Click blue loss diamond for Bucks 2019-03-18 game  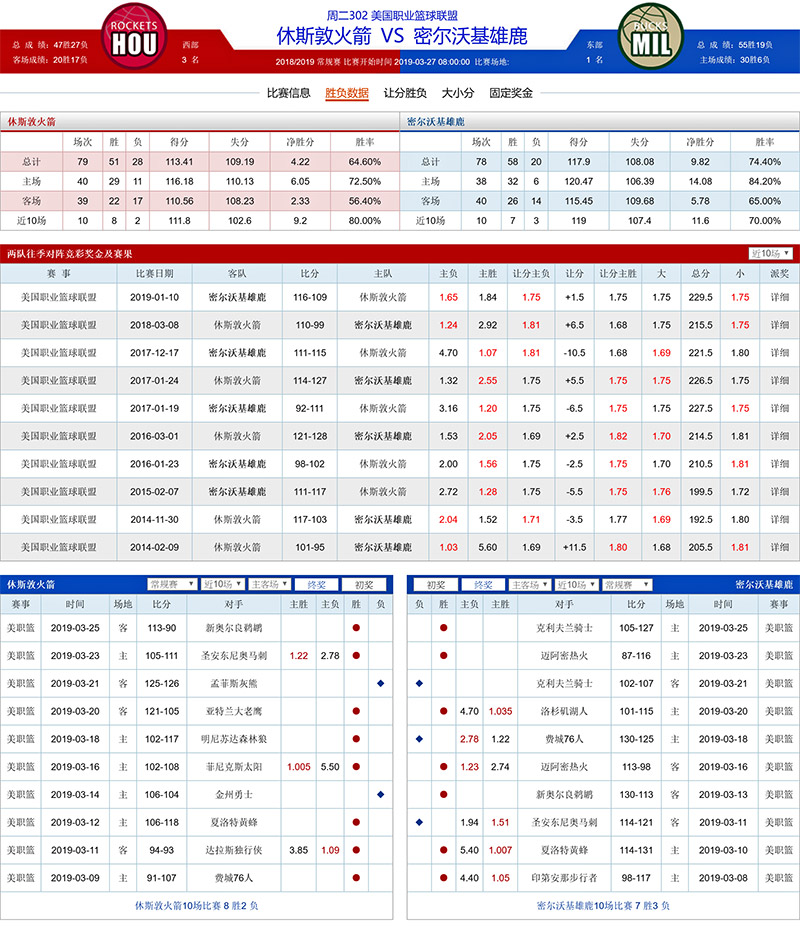click(420, 739)
